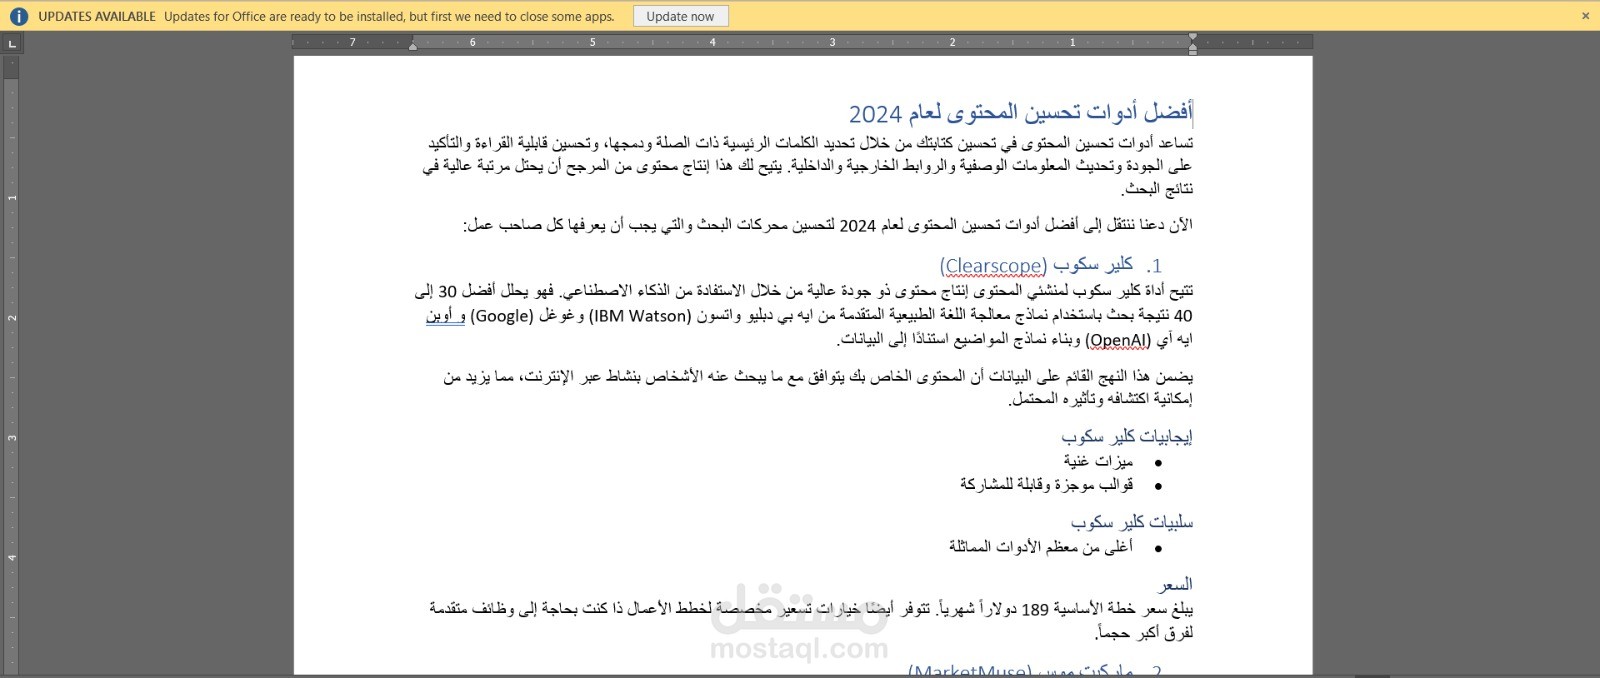Click the heading 'السعر'

[1176, 584]
